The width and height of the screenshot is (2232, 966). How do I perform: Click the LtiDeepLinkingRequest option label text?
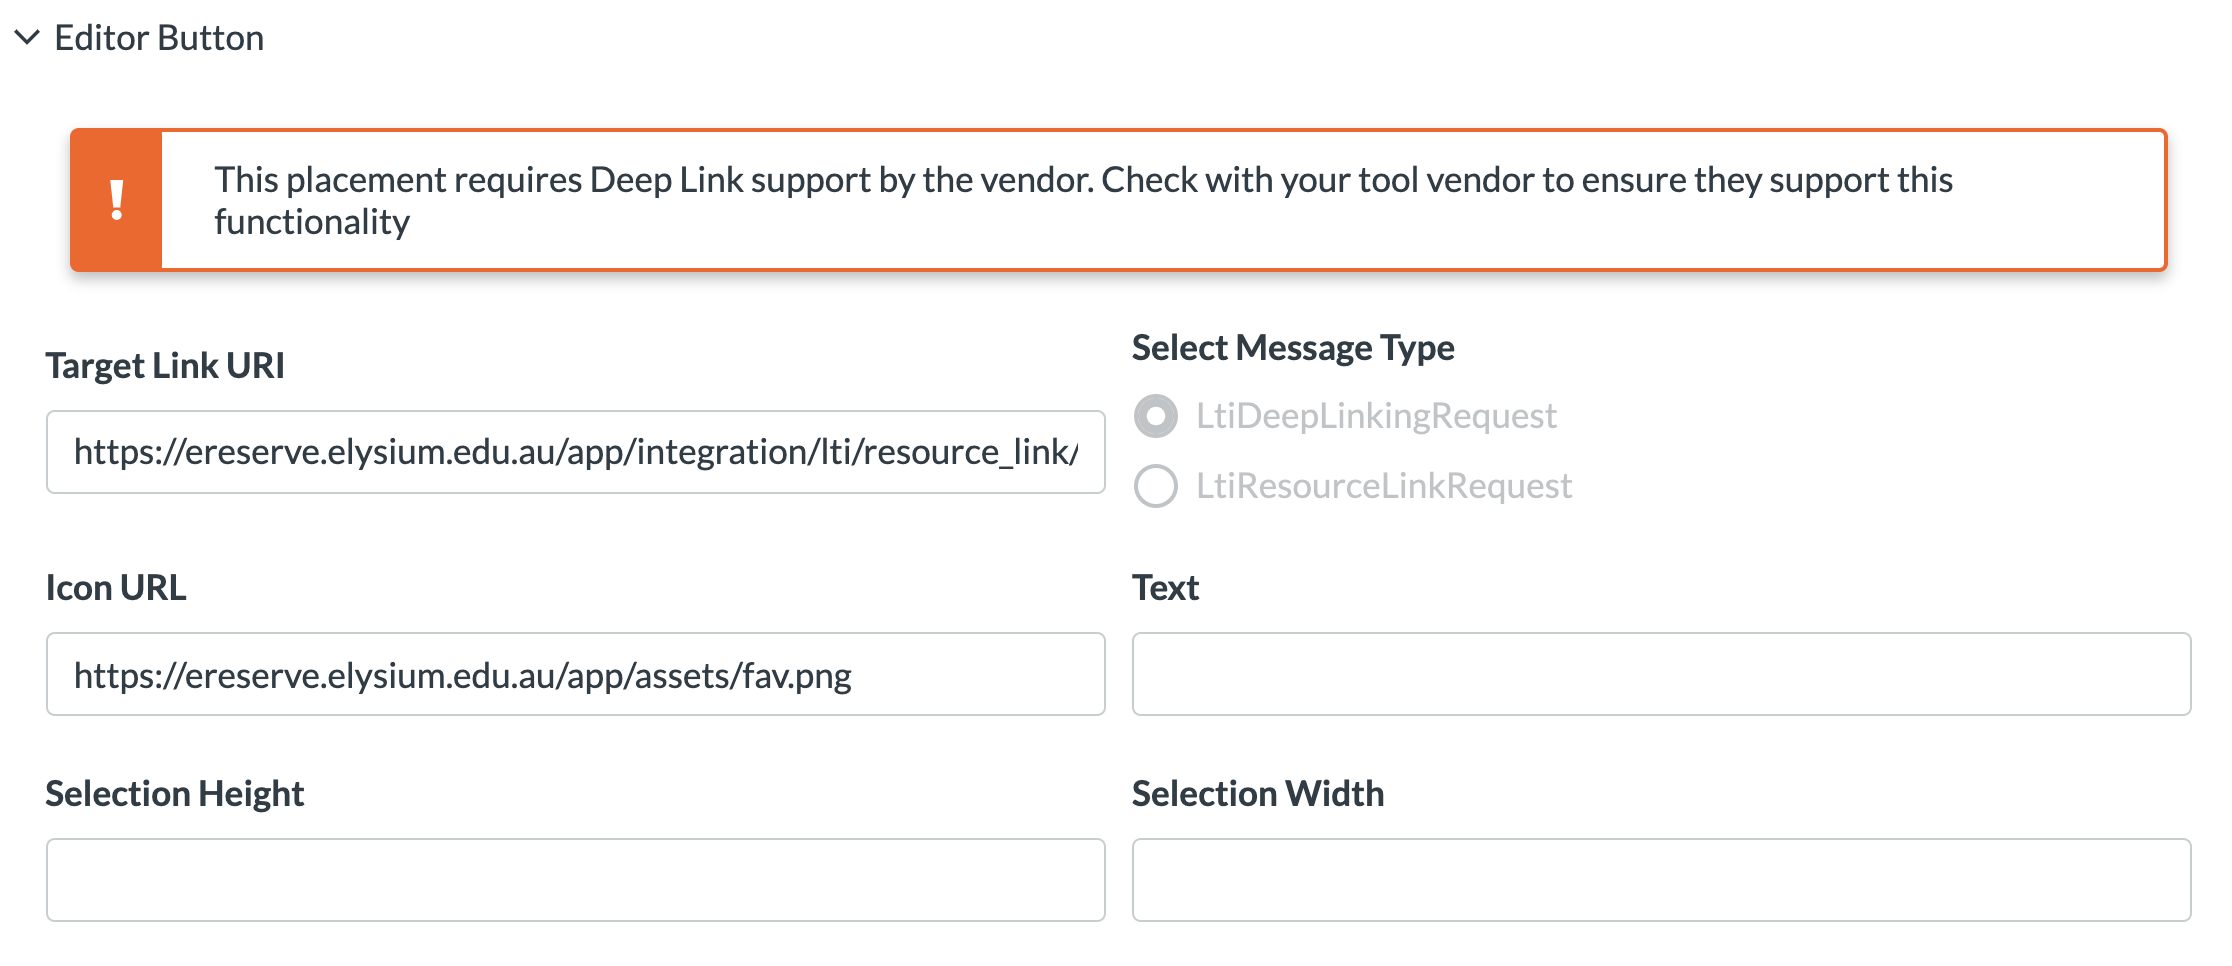[1376, 416]
